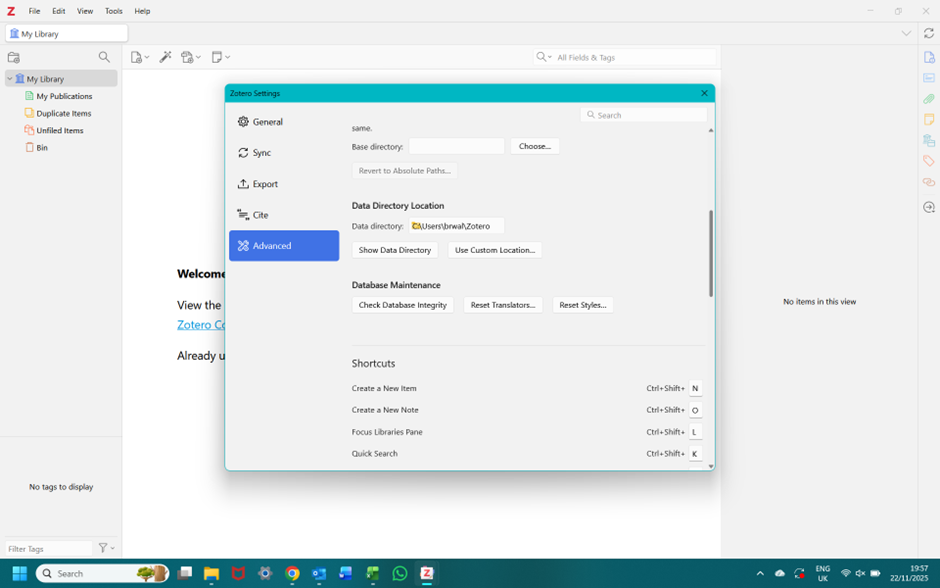940x588 pixels.
Task: Switch to Sync settings pane
Action: tap(284, 153)
